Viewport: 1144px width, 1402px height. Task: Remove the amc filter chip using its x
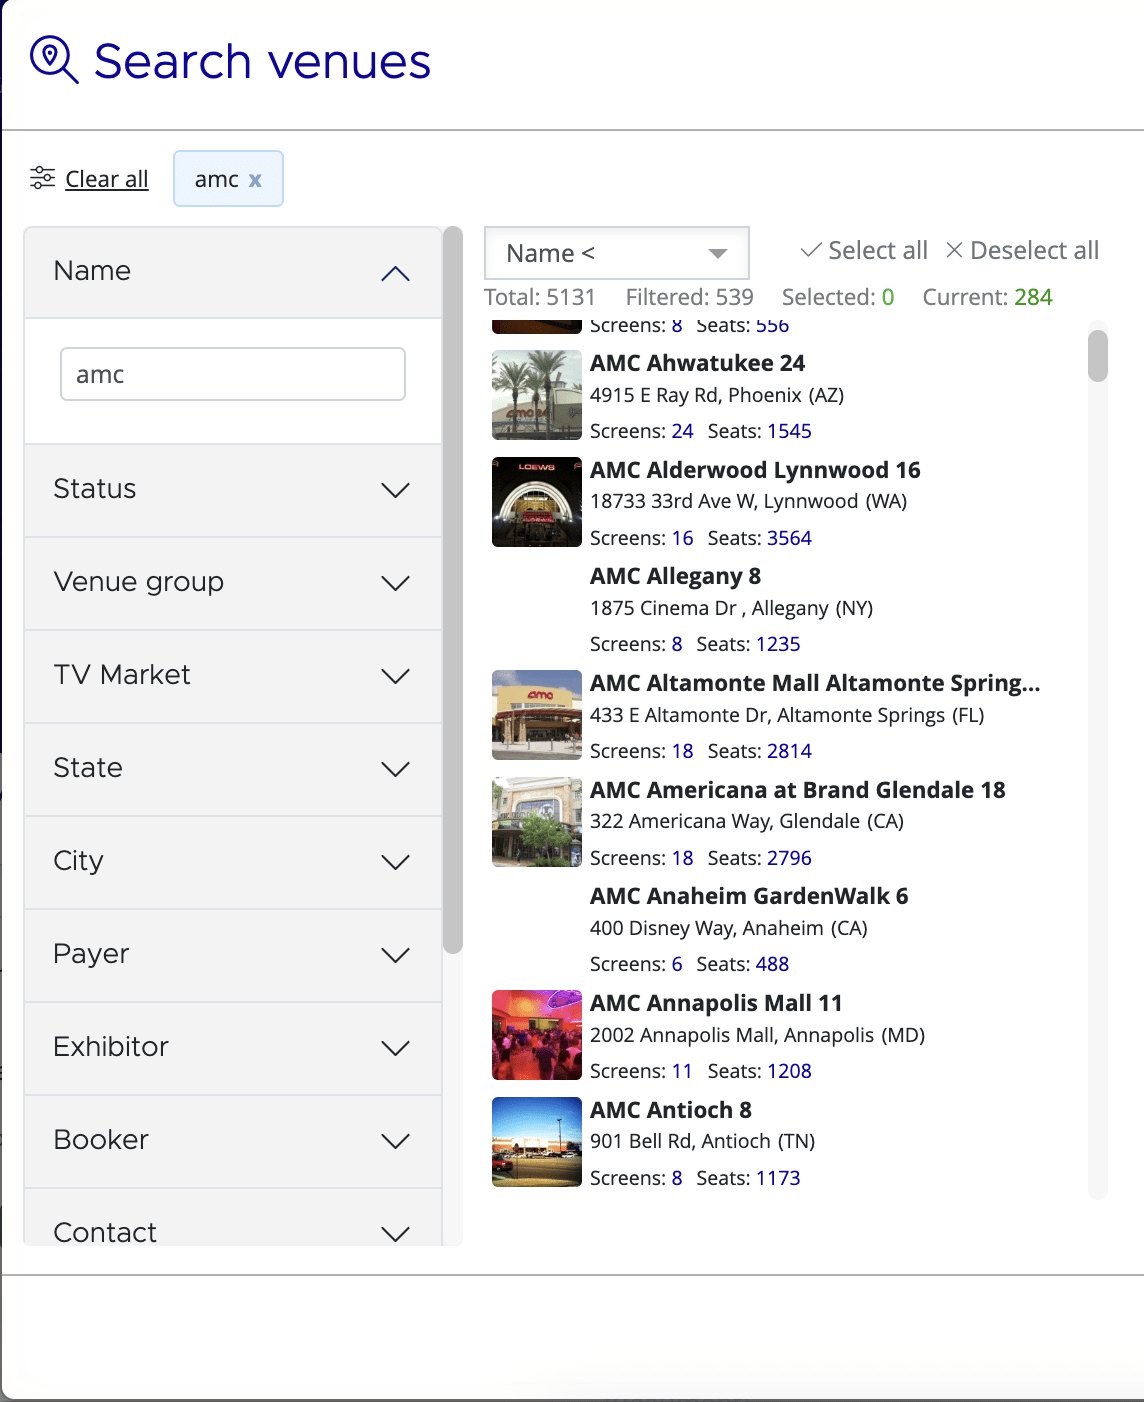click(256, 179)
